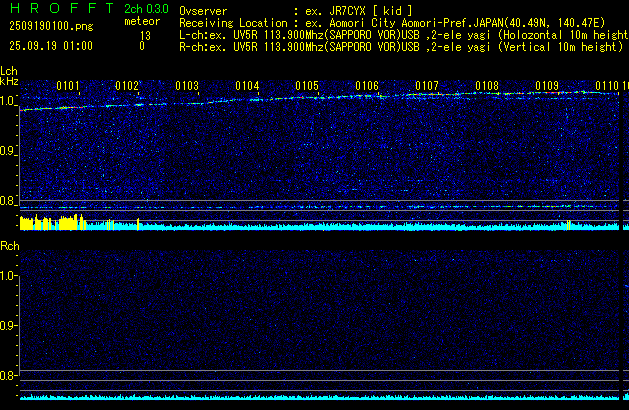Click the 0.9 label on Lch axis

9,151
